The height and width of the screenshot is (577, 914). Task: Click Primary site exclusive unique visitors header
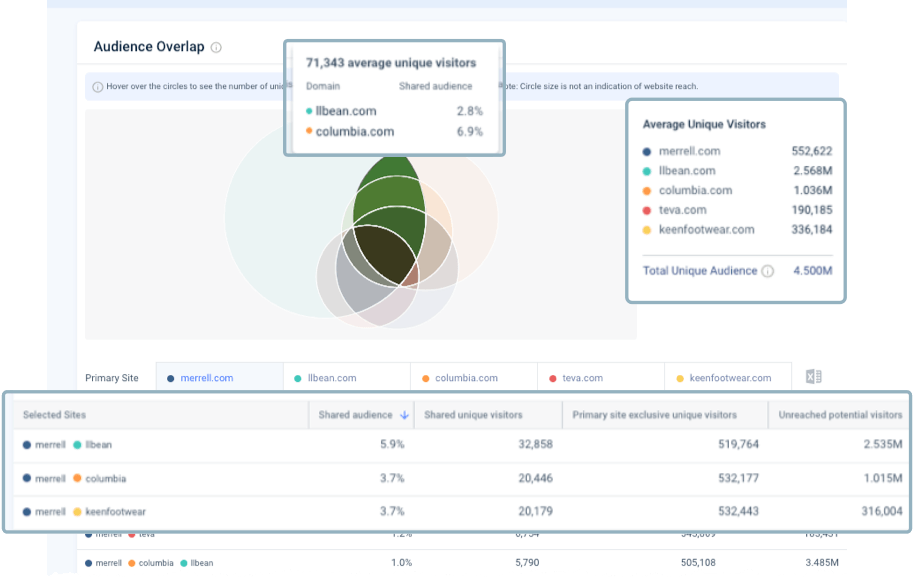click(x=654, y=415)
